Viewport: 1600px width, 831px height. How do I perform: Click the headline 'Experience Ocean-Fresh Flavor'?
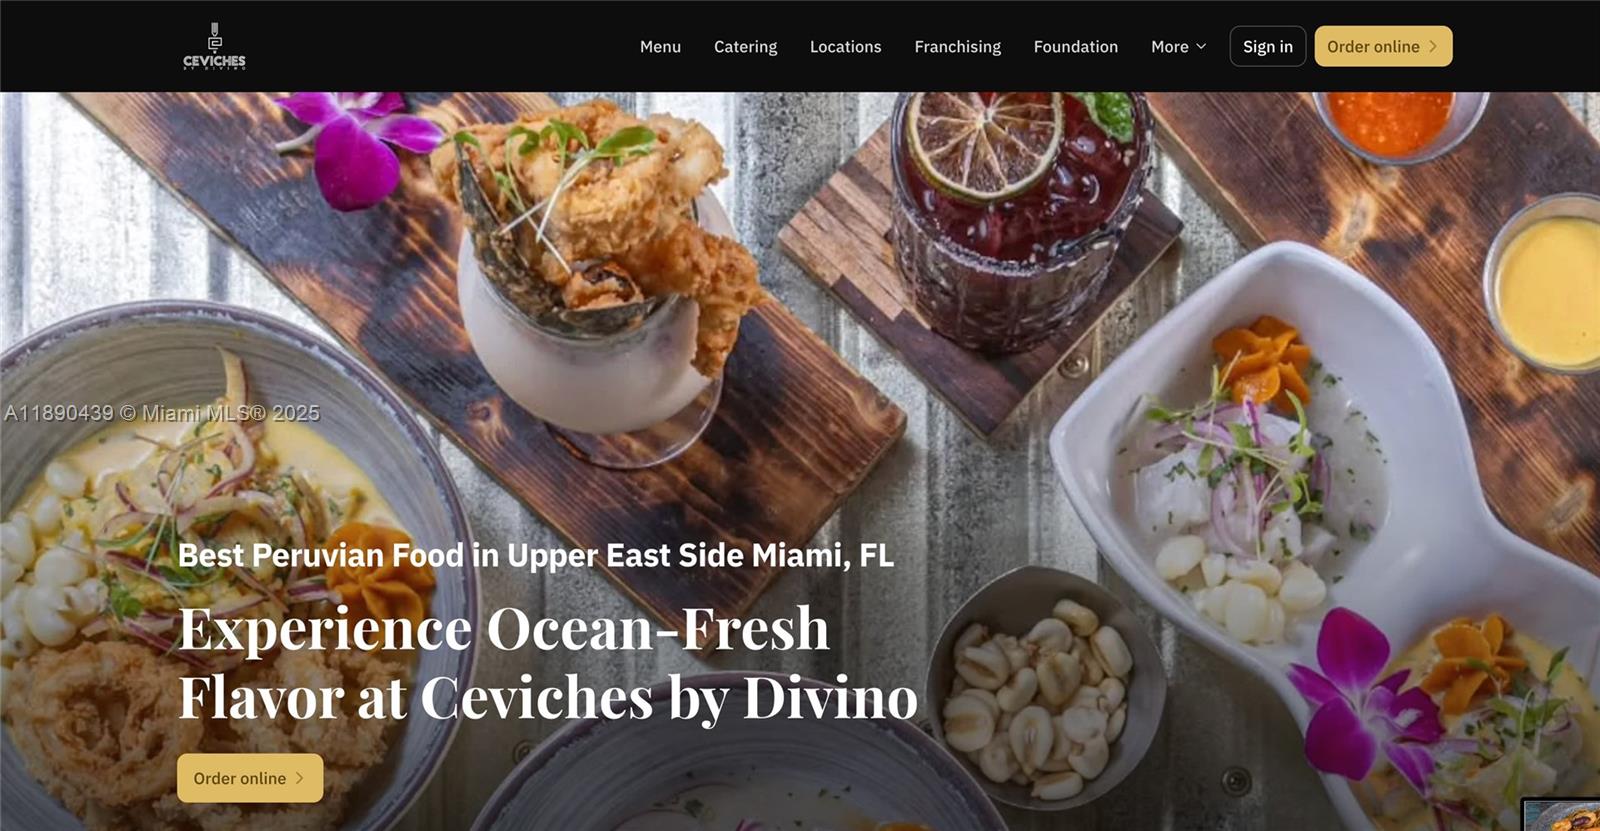coord(548,662)
